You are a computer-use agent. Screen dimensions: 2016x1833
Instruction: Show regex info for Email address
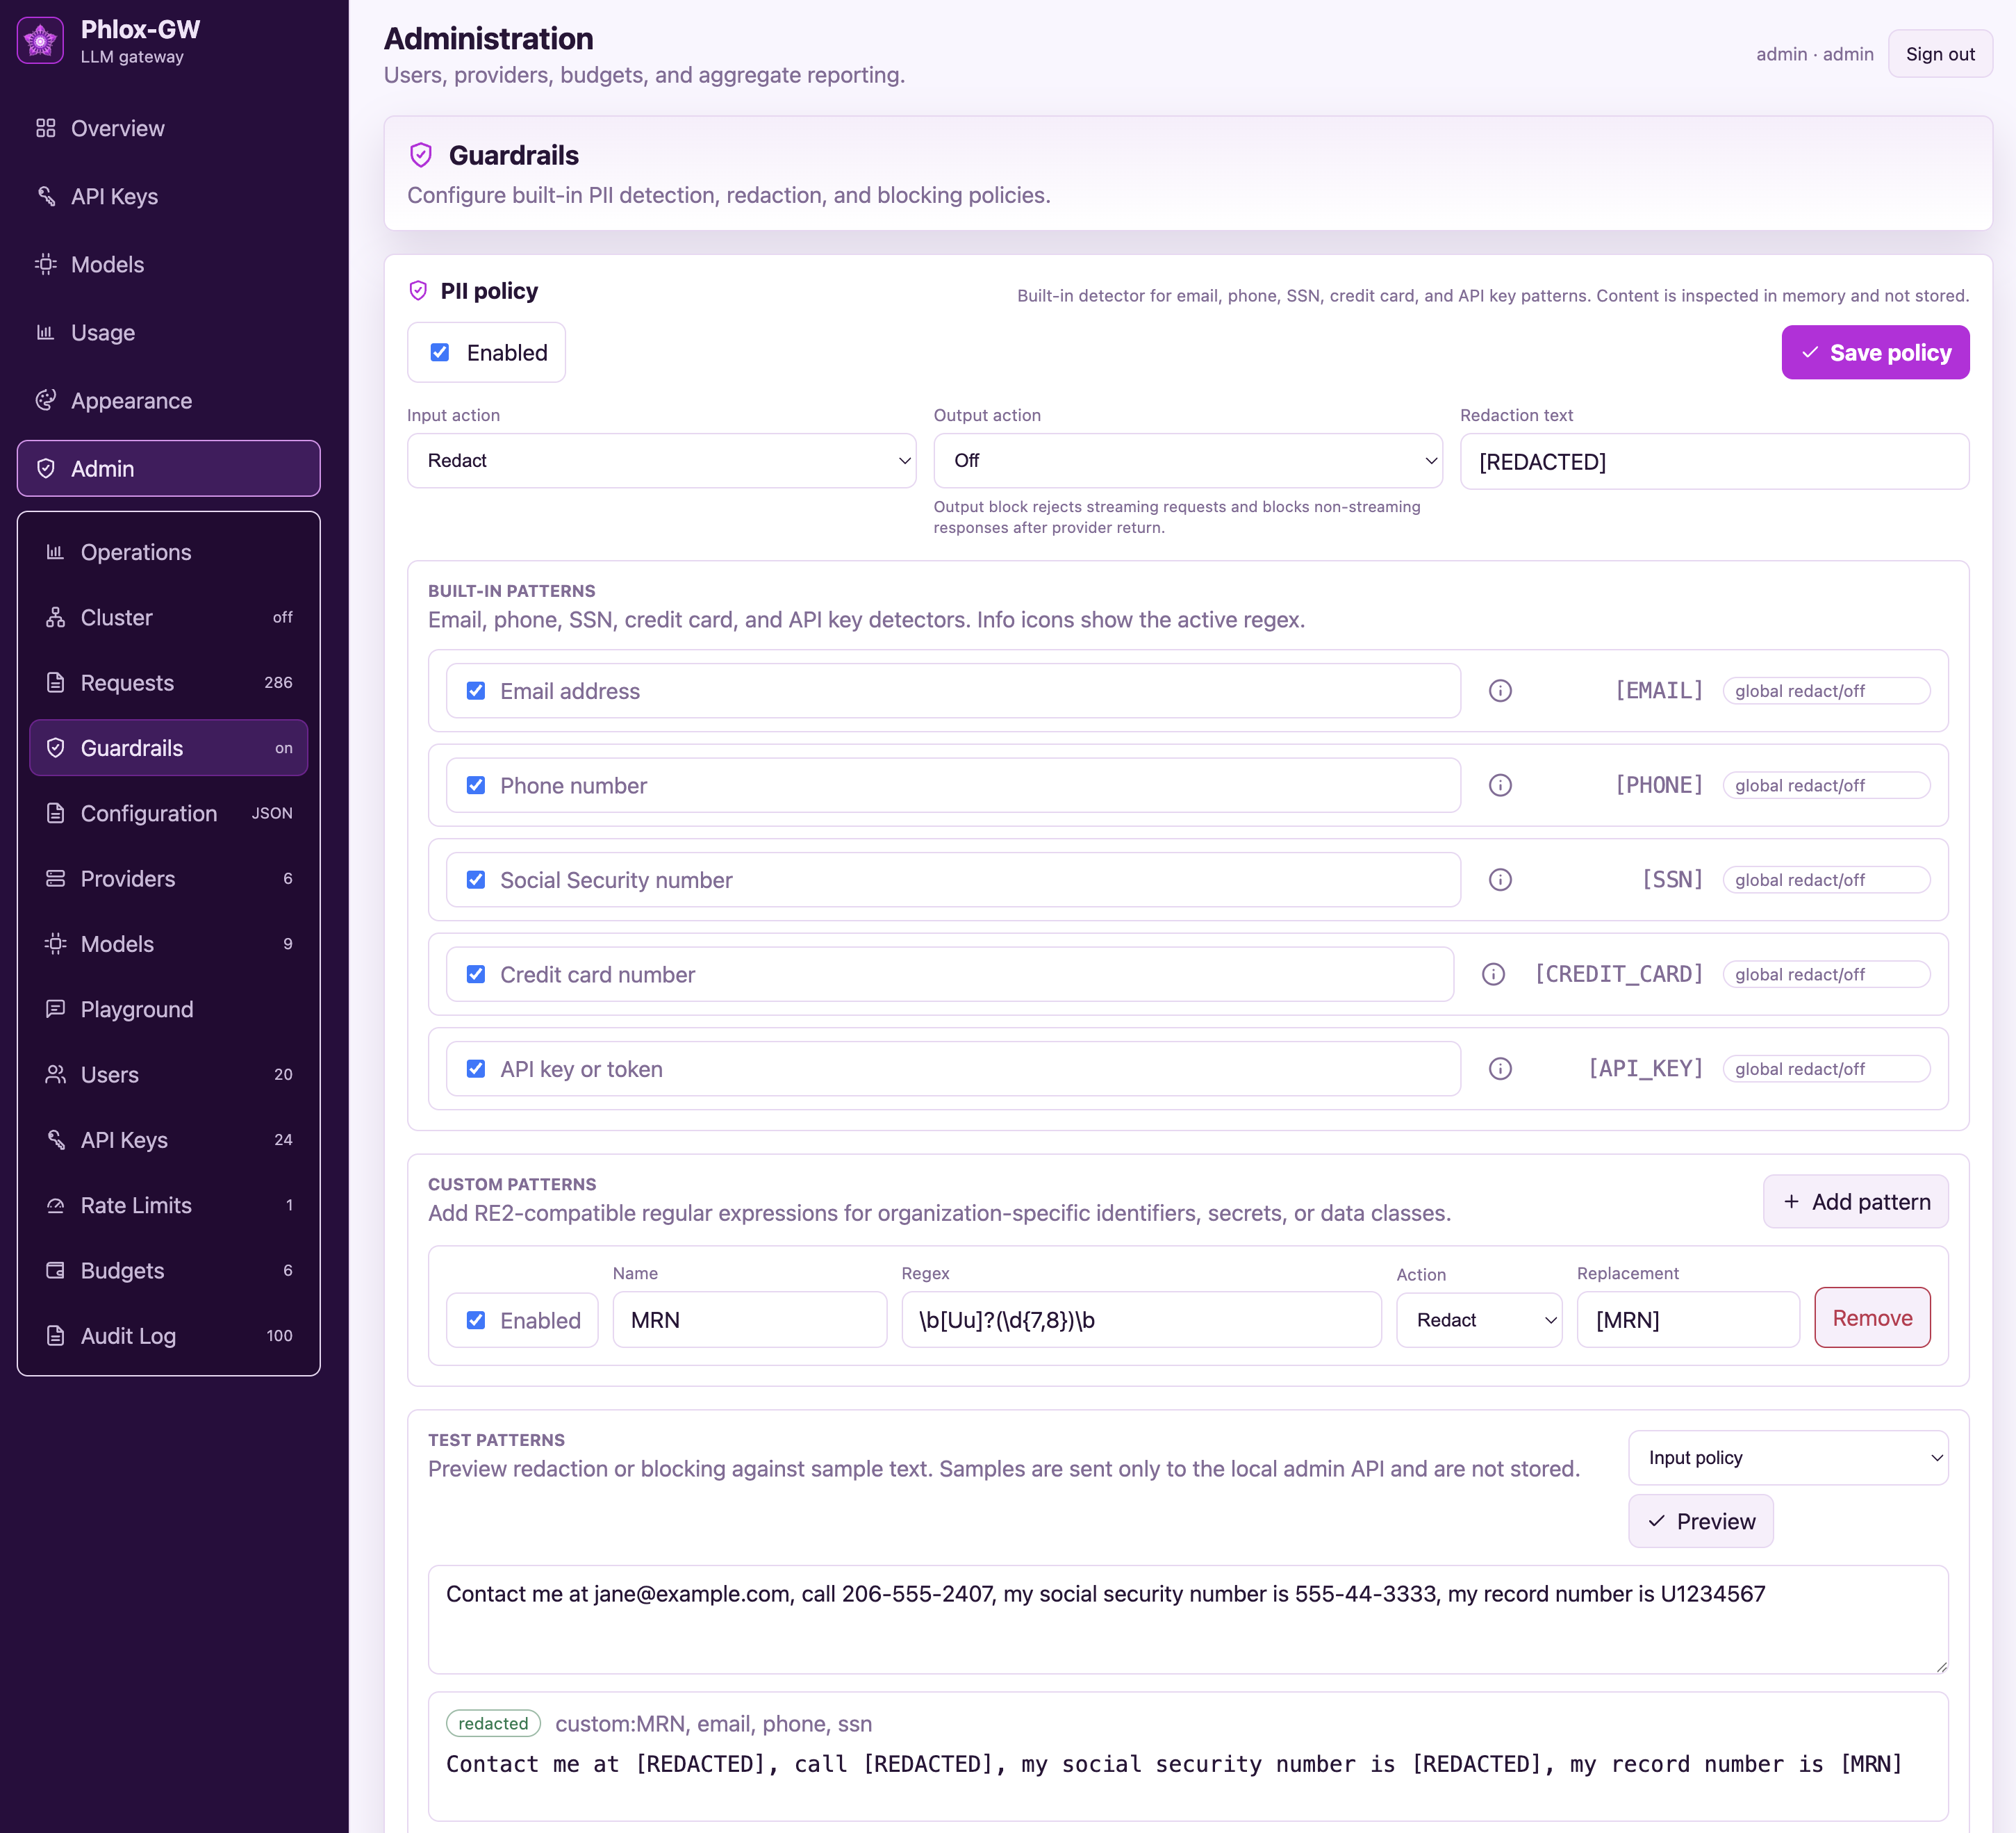tap(1500, 690)
